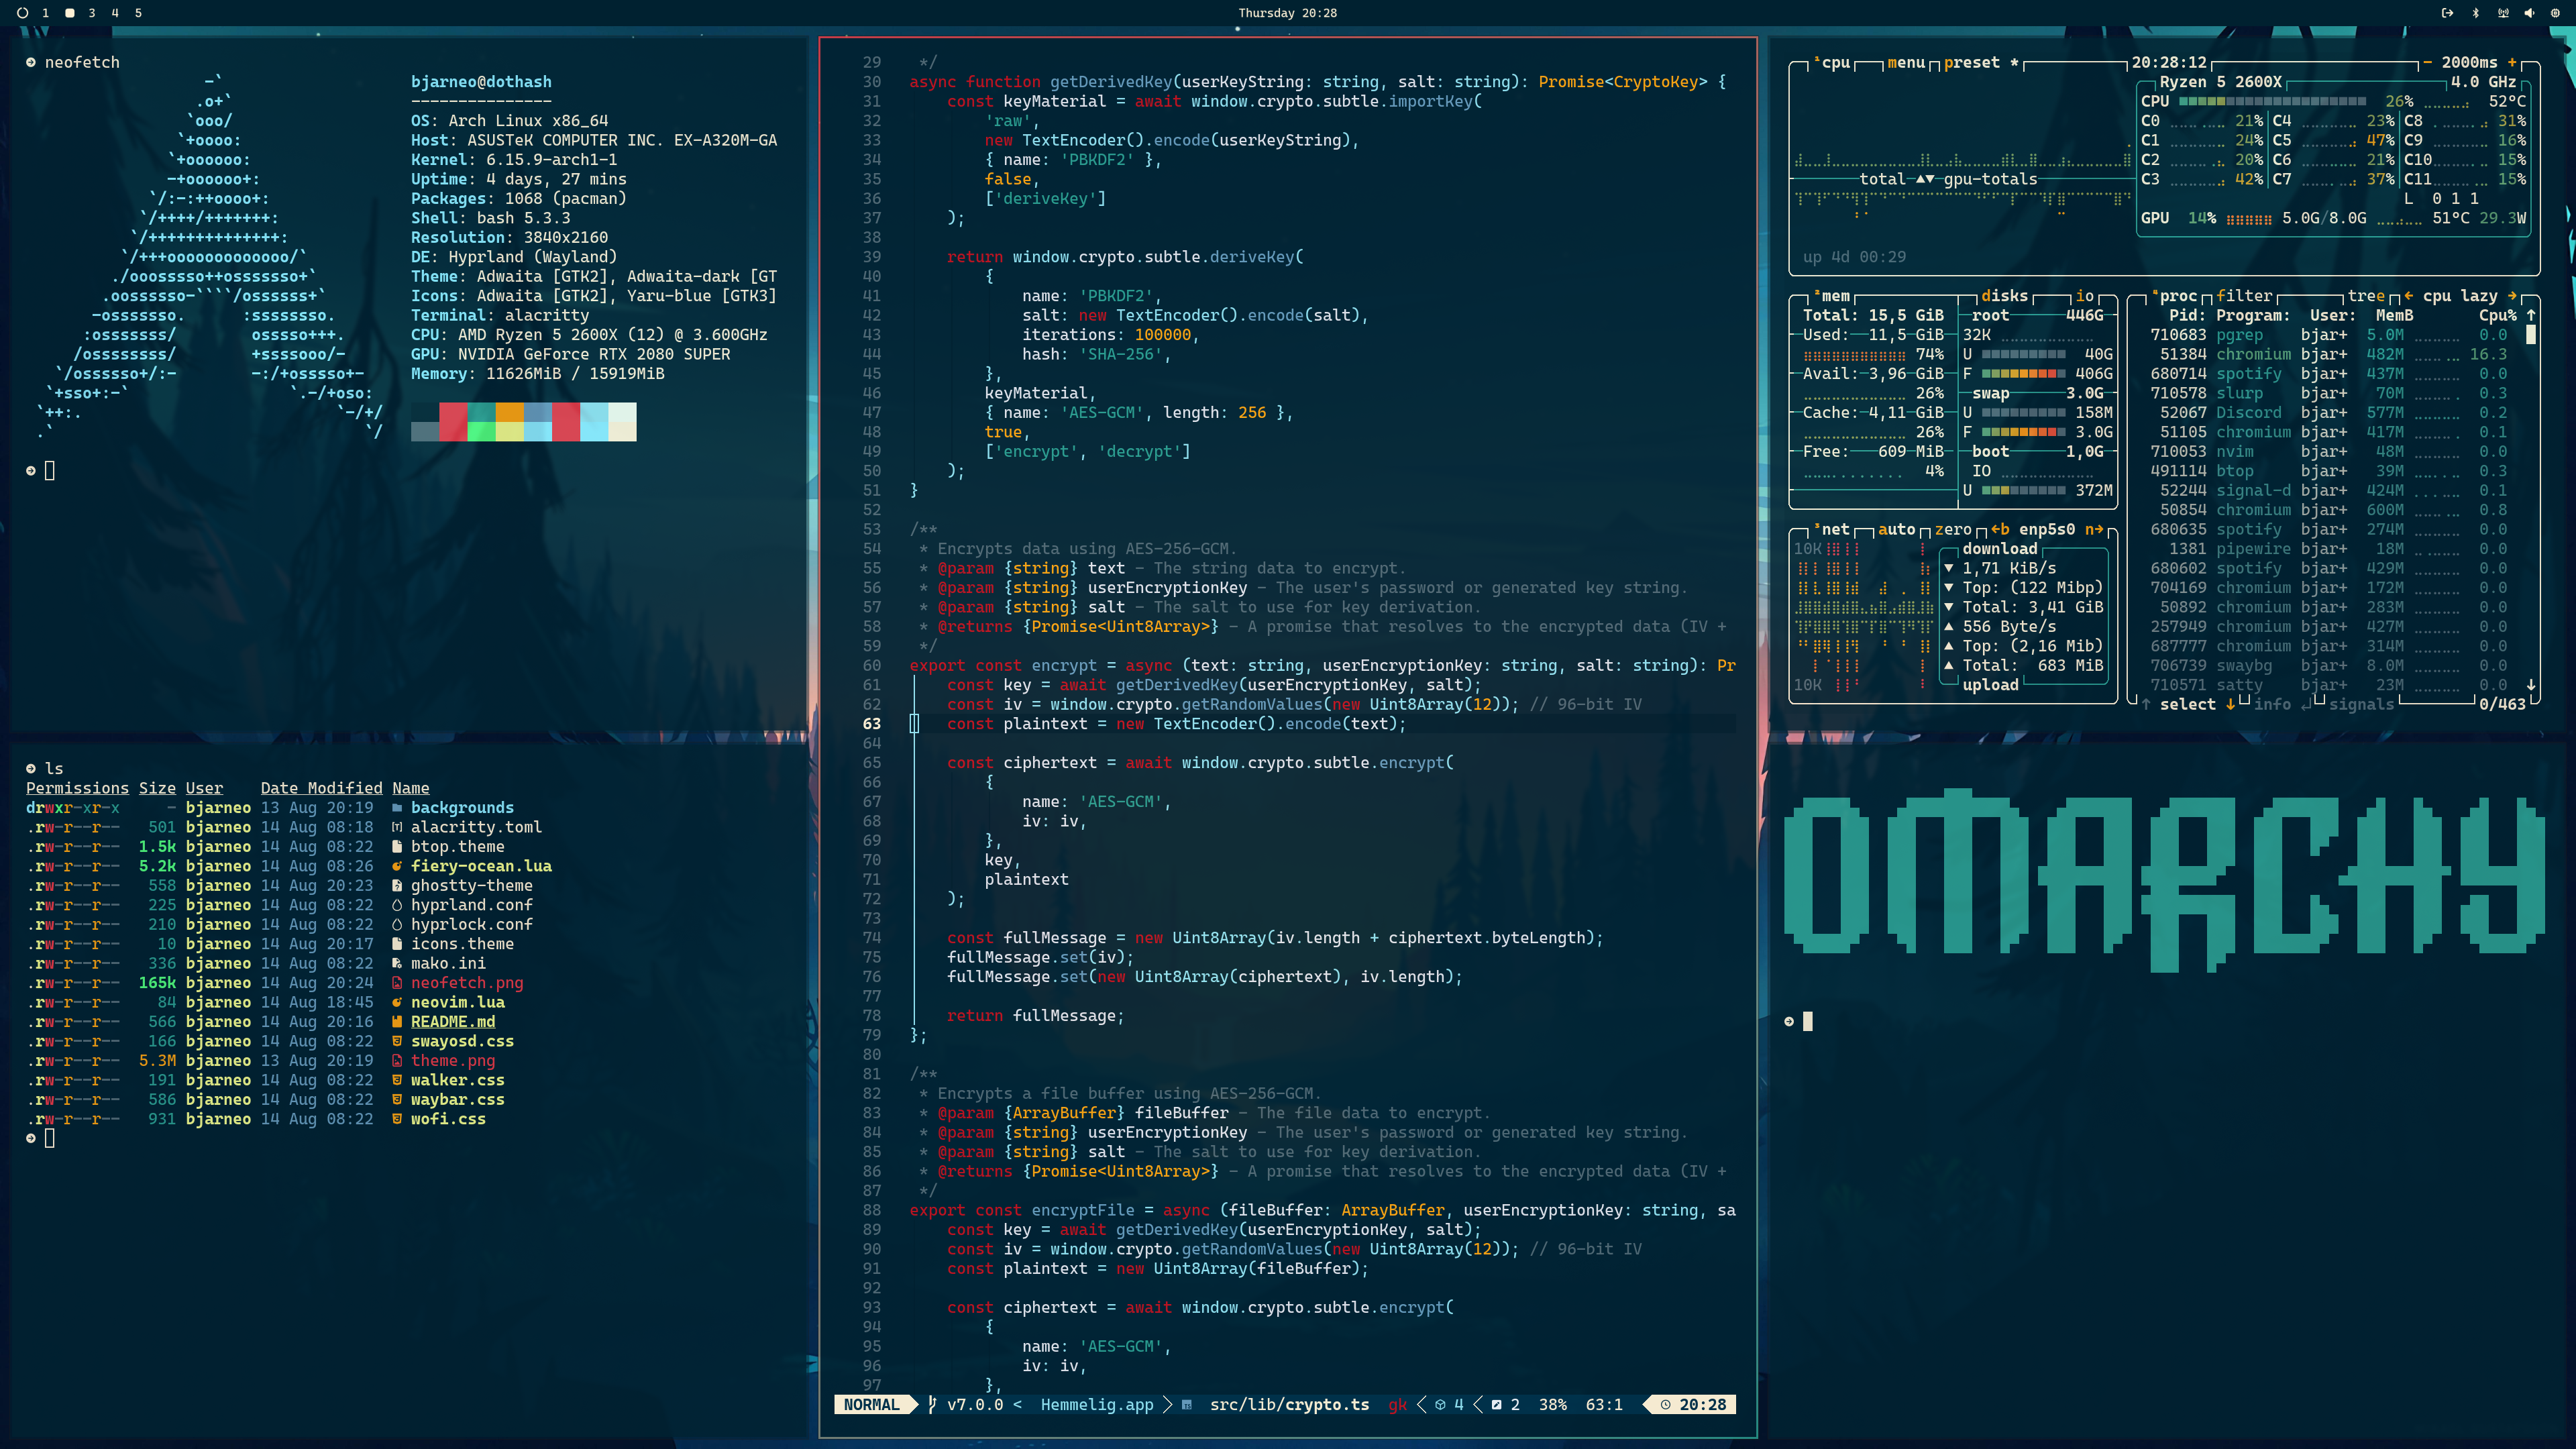This screenshot has height=1449, width=2576.
Task: Click the clock icon in nvim statusline
Action: click(1665, 1405)
